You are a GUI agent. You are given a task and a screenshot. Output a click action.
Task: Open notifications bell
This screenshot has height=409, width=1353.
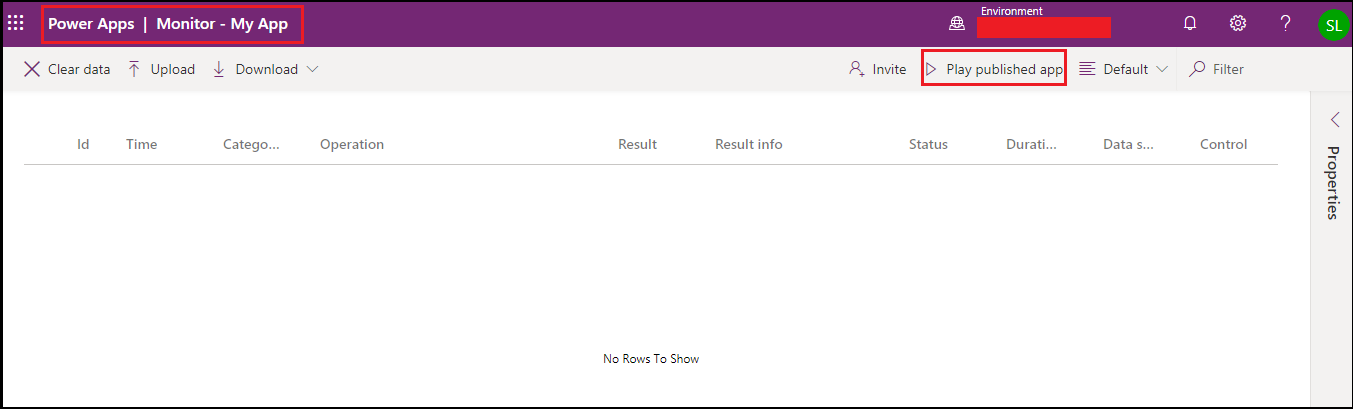(1190, 24)
